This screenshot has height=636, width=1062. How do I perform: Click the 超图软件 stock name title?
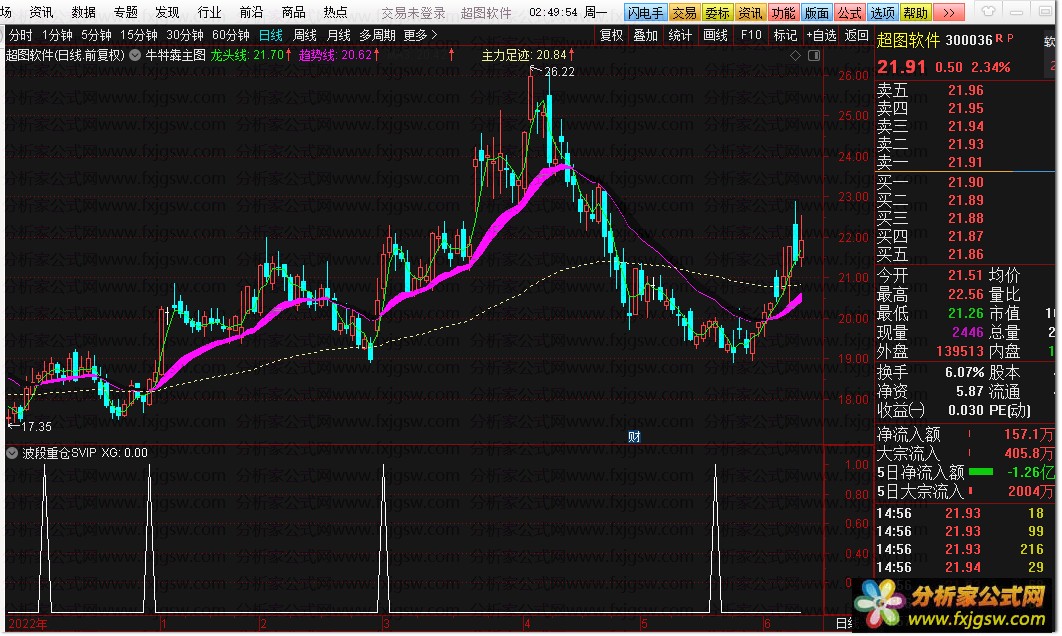[x=908, y=41]
